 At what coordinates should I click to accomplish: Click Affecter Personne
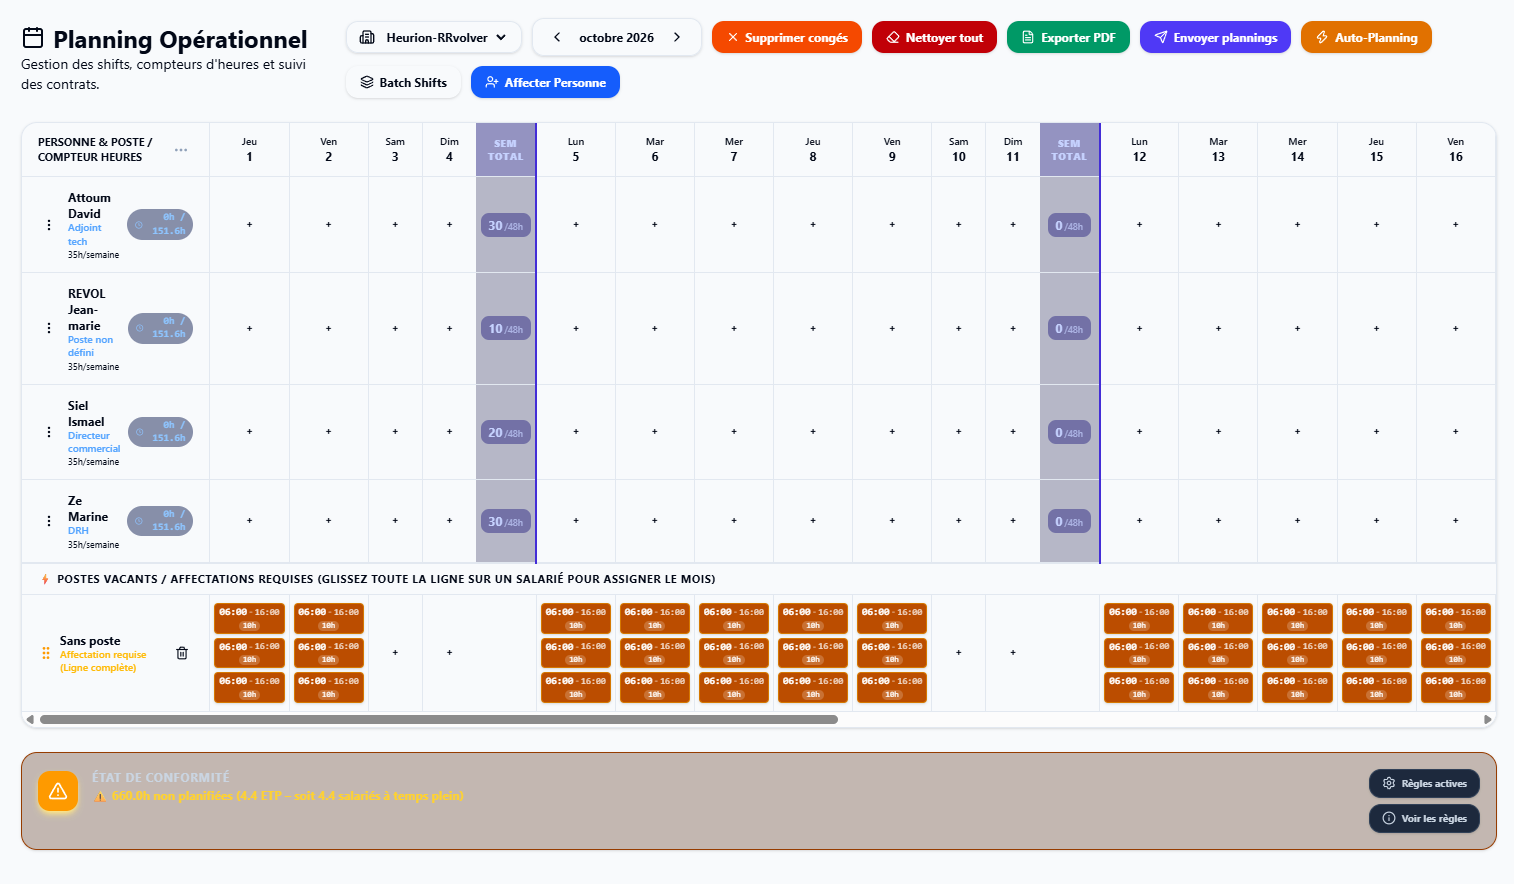(x=545, y=83)
